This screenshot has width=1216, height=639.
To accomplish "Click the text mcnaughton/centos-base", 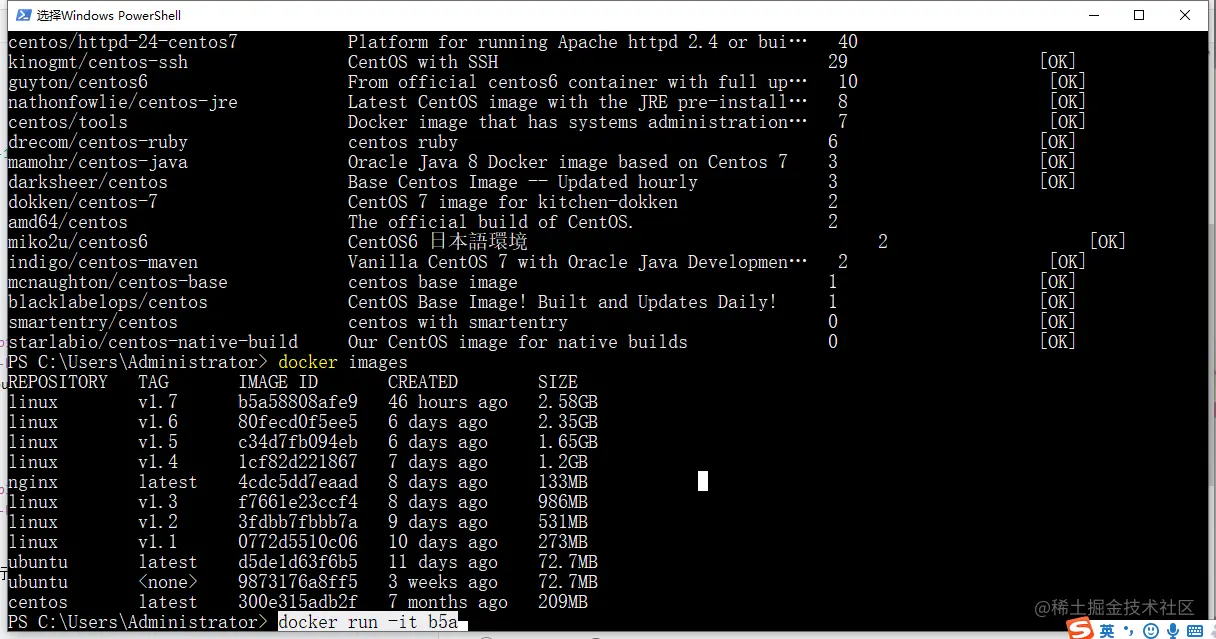I will (x=118, y=282).
